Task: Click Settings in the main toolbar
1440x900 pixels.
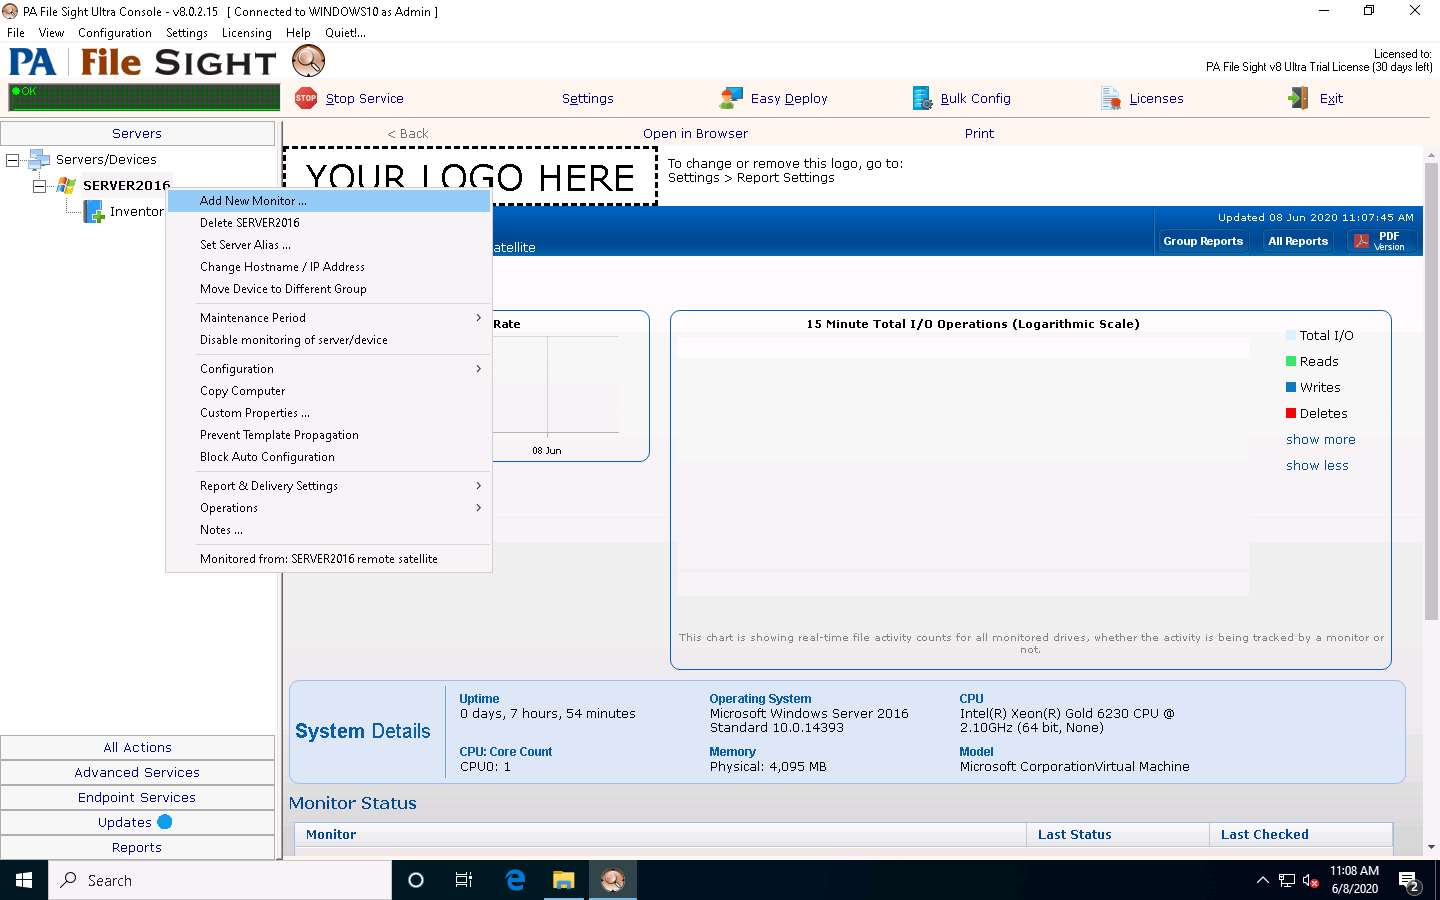Action: tap(587, 98)
